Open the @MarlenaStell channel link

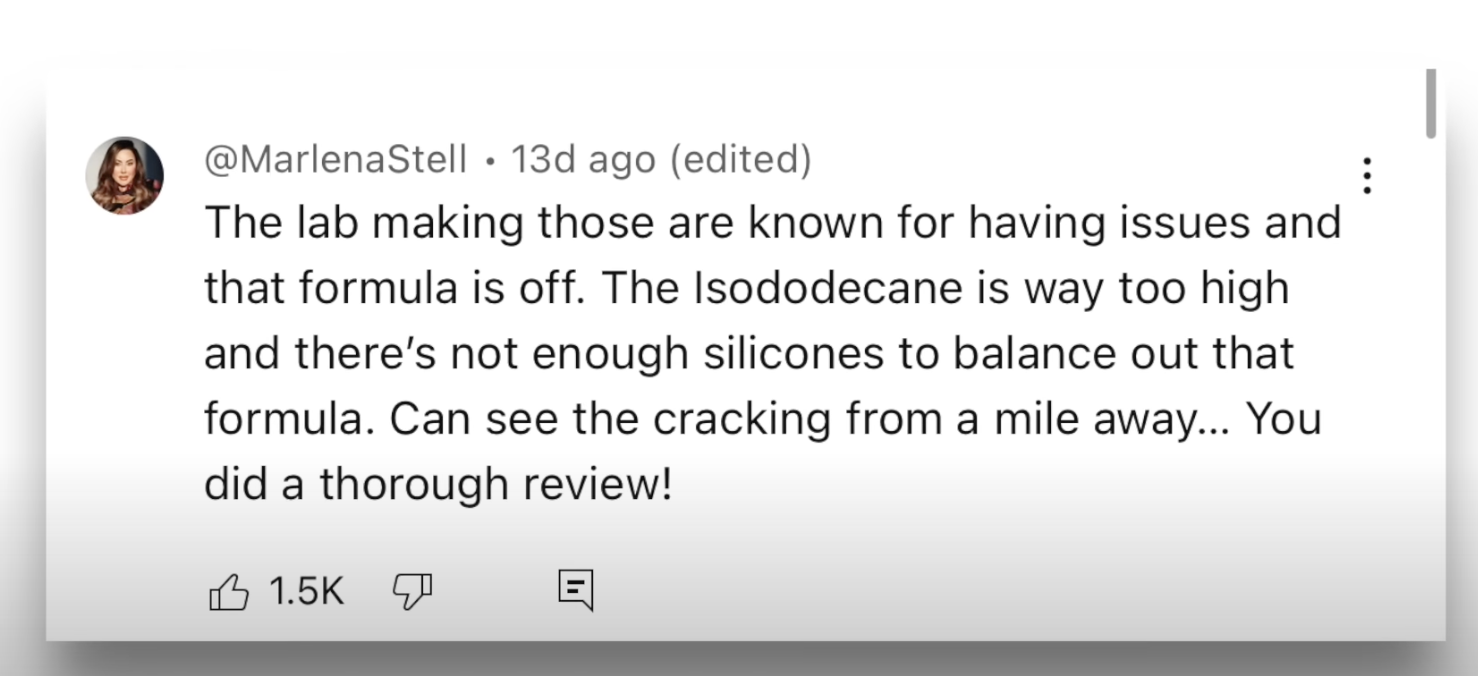click(x=336, y=159)
